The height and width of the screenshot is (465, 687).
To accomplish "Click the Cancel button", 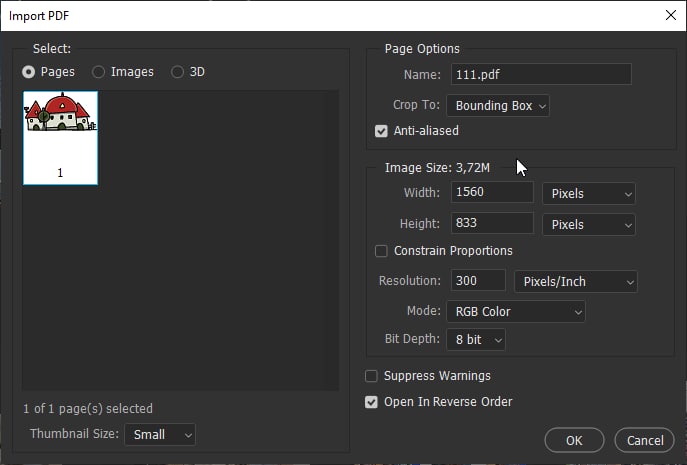I will click(x=645, y=440).
